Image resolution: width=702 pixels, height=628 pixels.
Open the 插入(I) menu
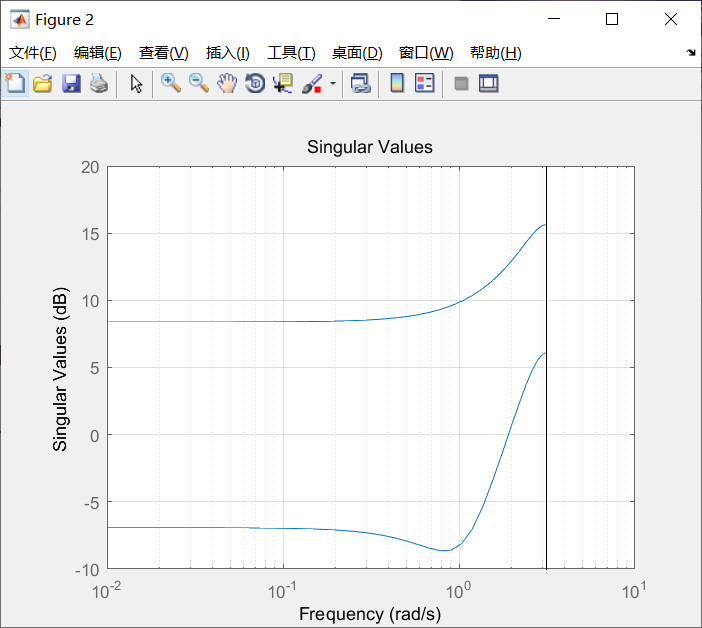227,53
